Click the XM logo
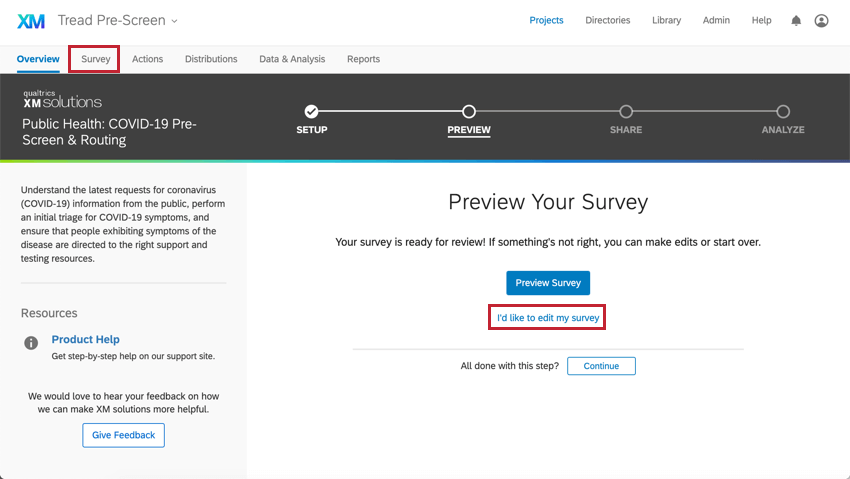 point(31,21)
